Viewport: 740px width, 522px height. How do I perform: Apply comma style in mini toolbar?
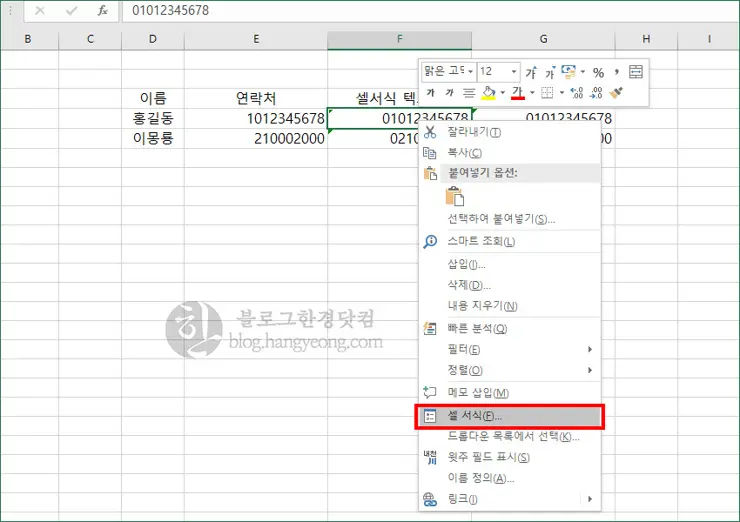(616, 72)
